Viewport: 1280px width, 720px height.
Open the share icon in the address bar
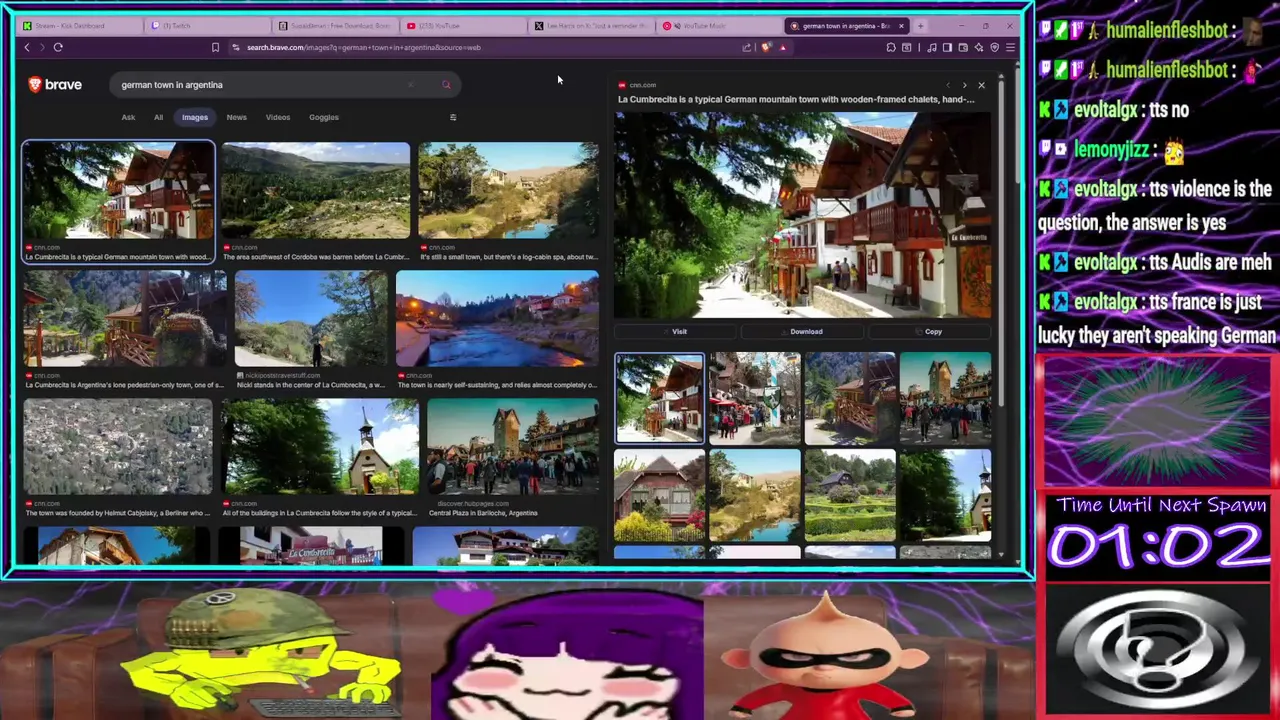(x=746, y=47)
